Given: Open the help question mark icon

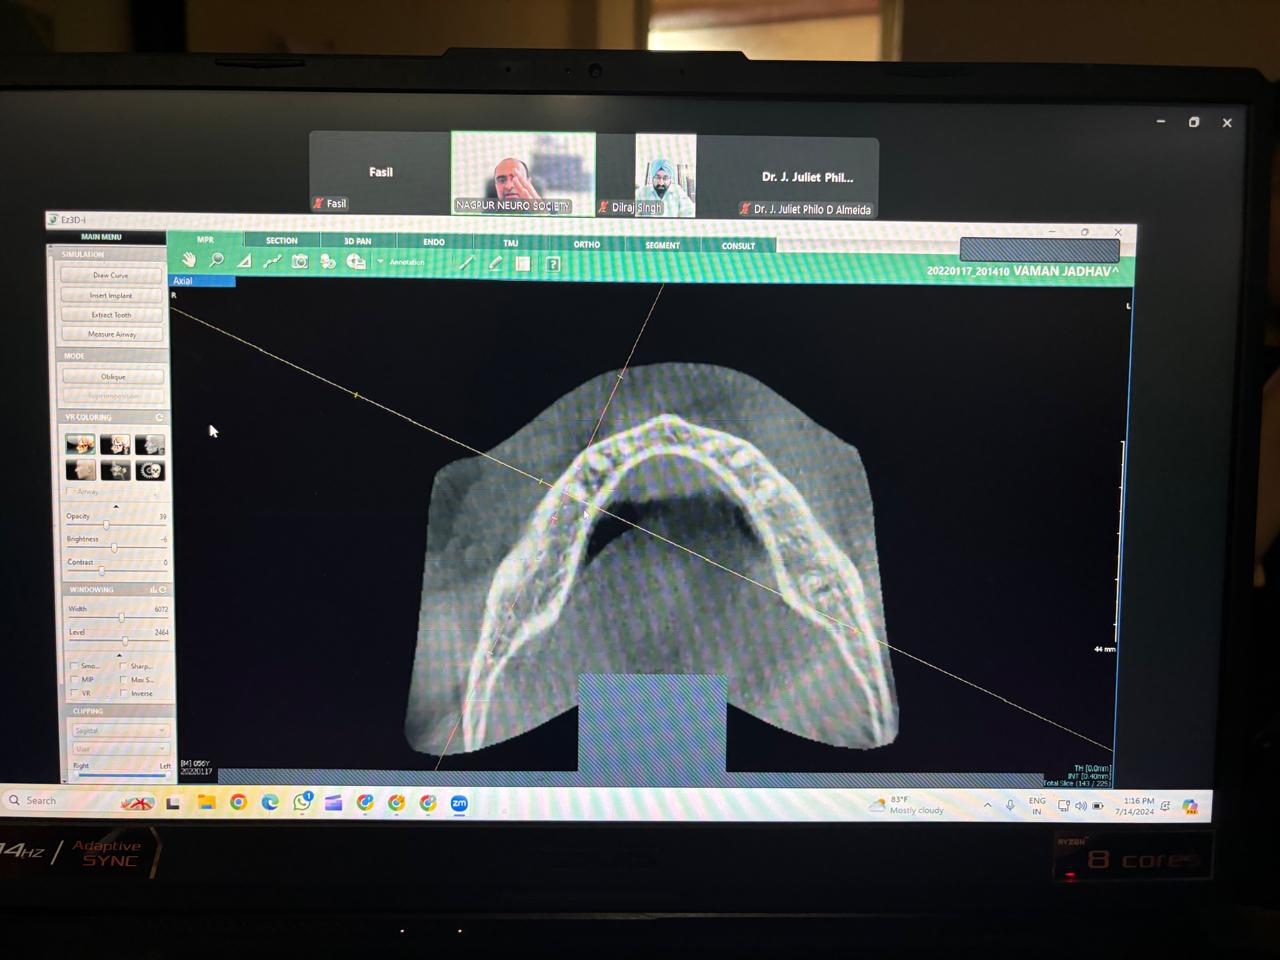Looking at the screenshot, I should coord(552,264).
